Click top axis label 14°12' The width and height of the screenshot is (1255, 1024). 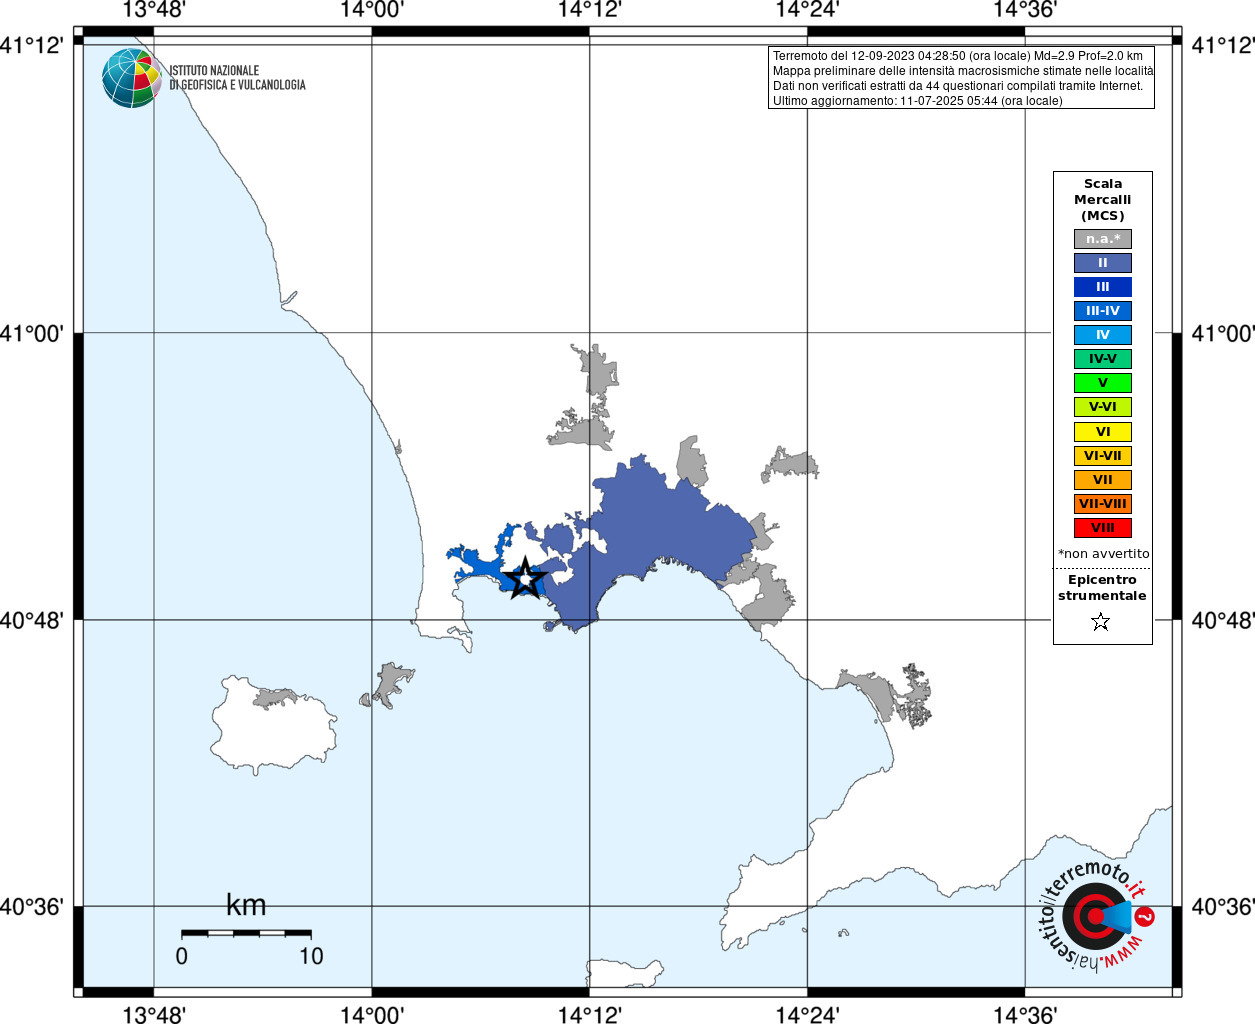(x=589, y=10)
